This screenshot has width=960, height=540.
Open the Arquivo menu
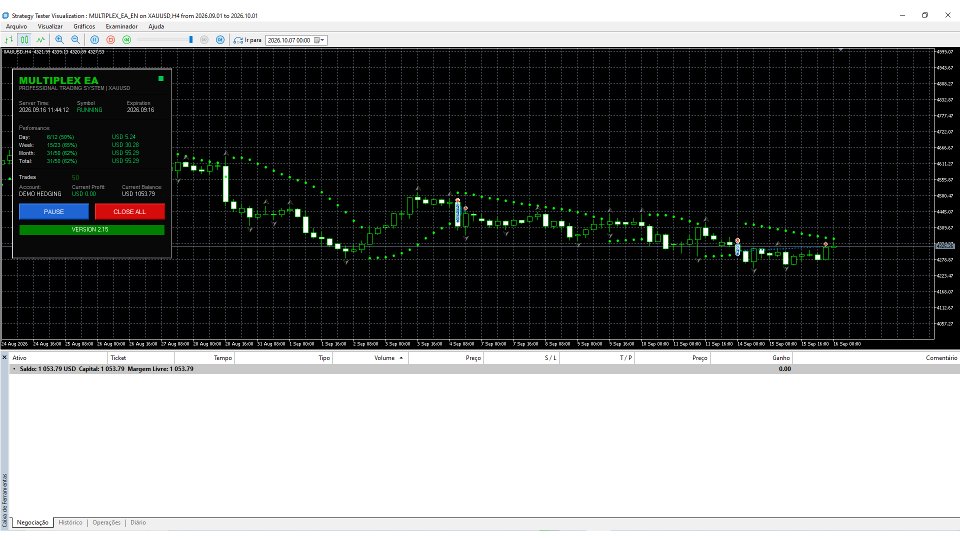click(17, 26)
